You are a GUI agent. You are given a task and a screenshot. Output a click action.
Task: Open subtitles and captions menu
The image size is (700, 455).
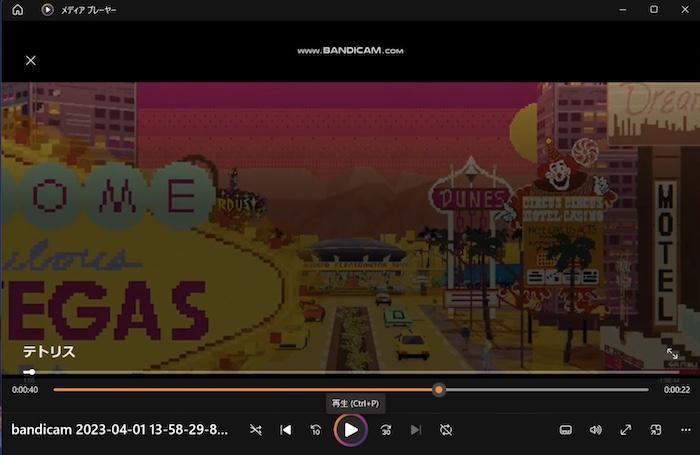click(x=566, y=430)
